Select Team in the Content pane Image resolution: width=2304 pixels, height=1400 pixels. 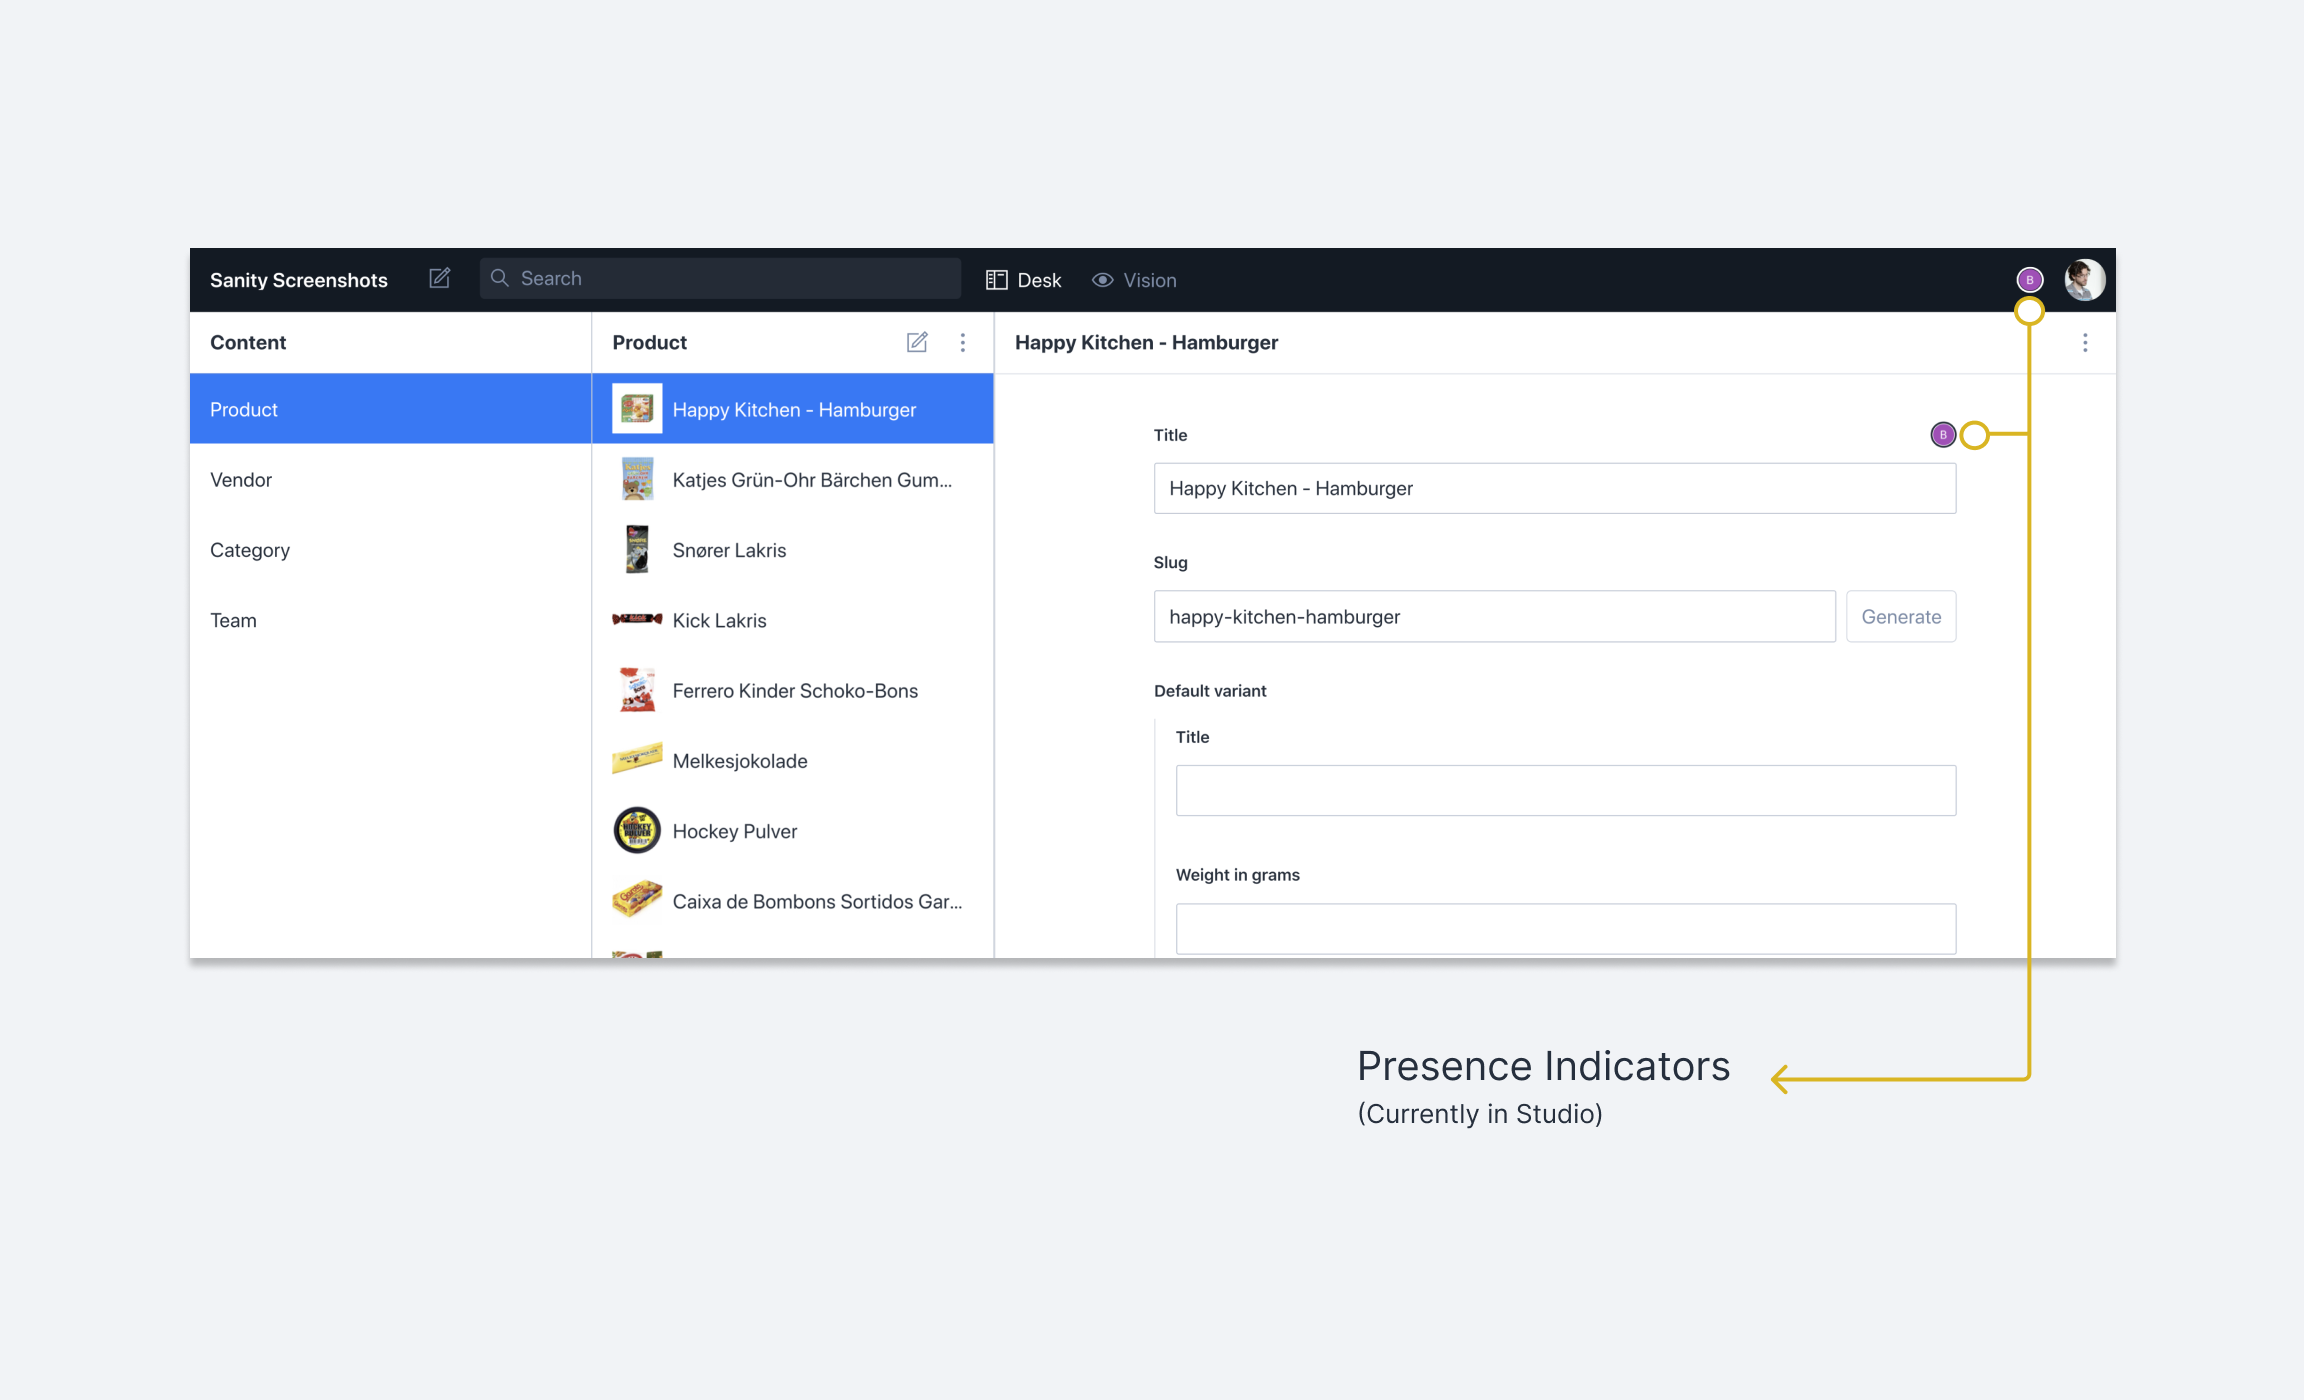tap(233, 620)
